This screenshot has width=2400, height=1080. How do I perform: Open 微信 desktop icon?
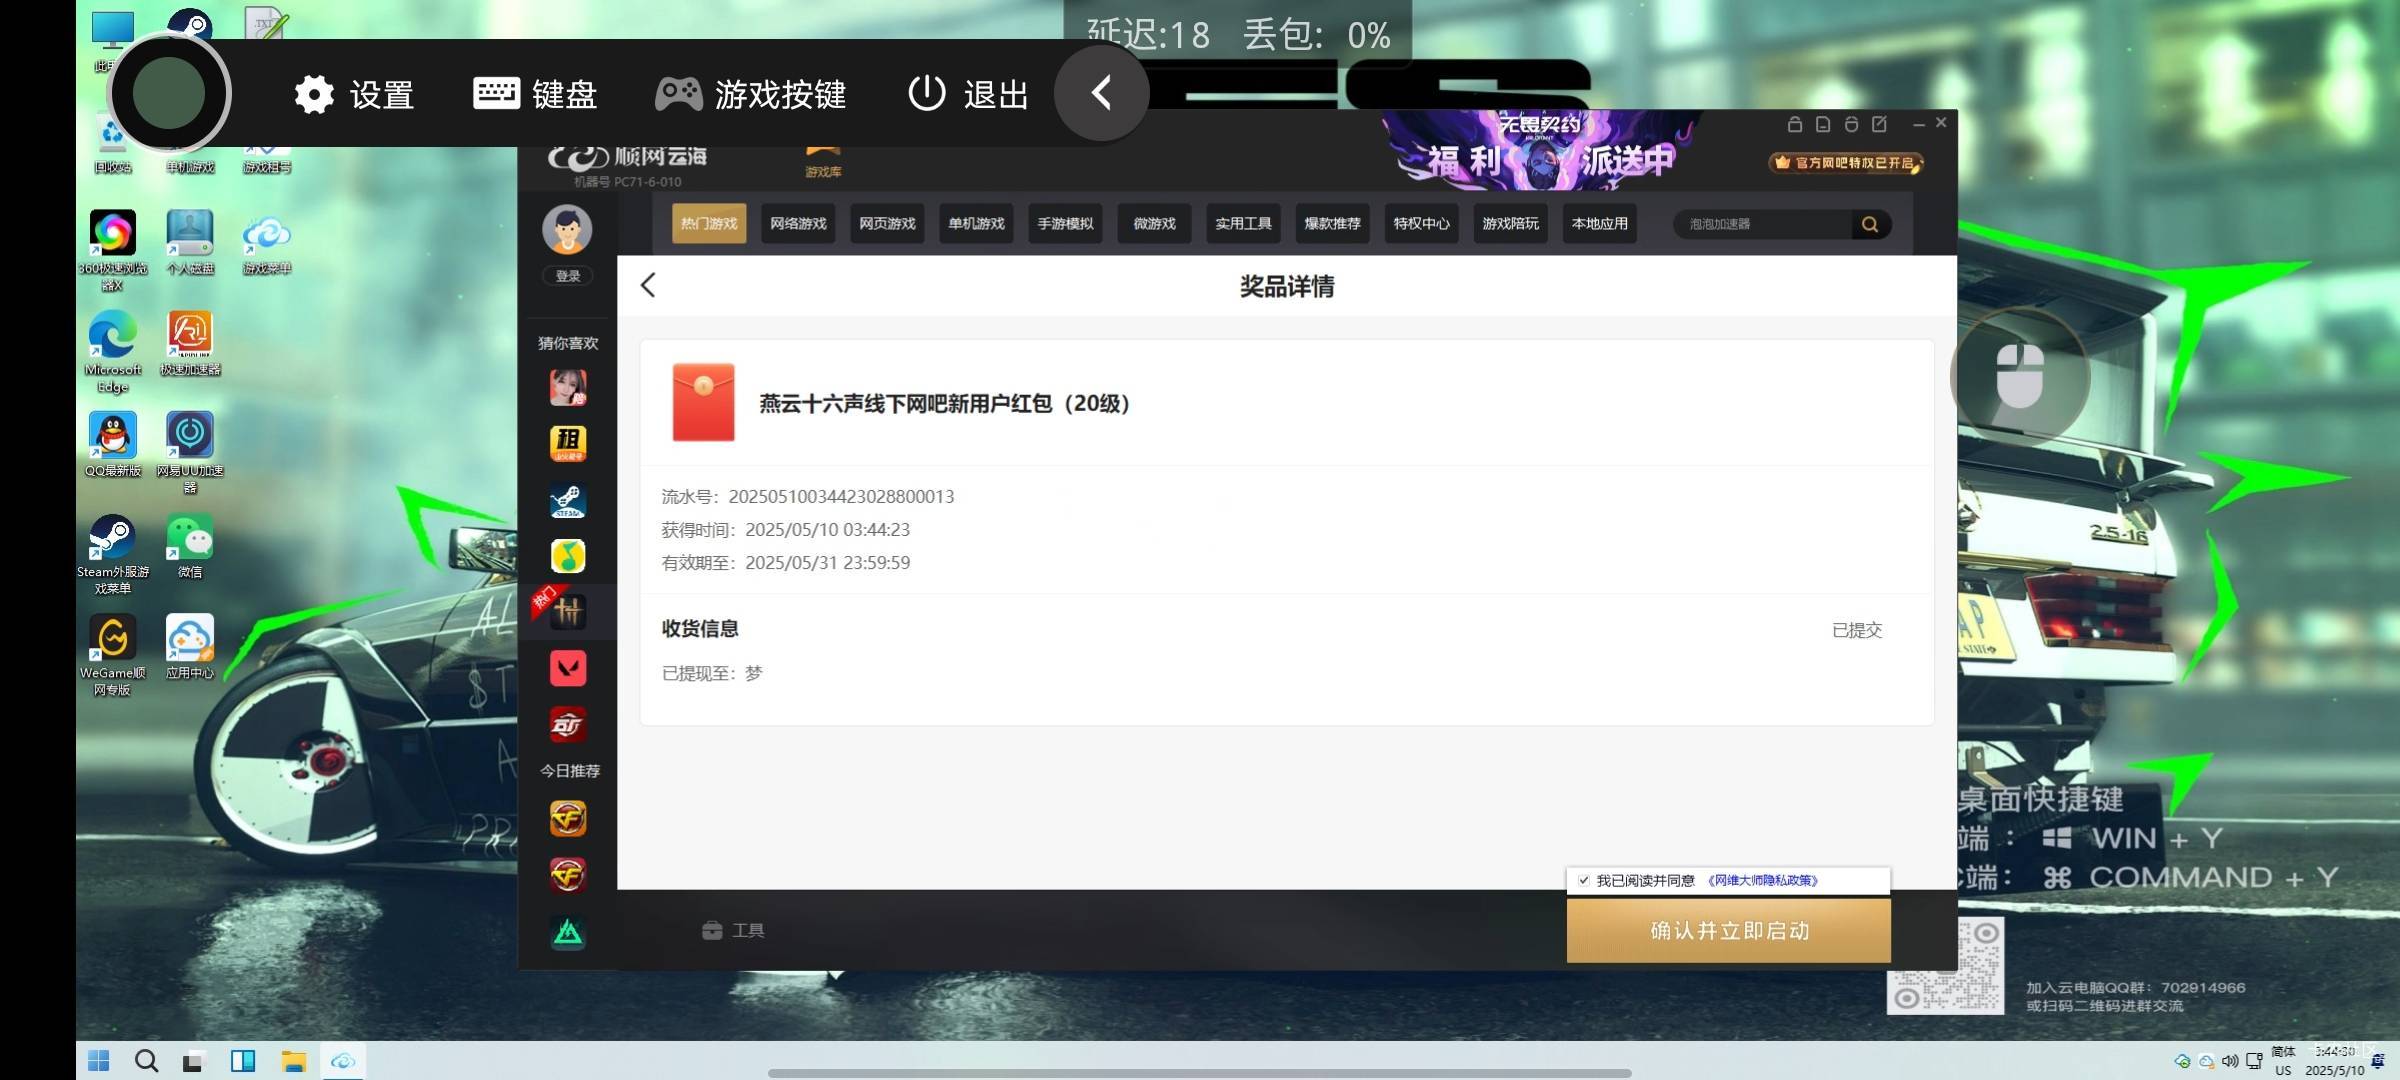coord(190,546)
